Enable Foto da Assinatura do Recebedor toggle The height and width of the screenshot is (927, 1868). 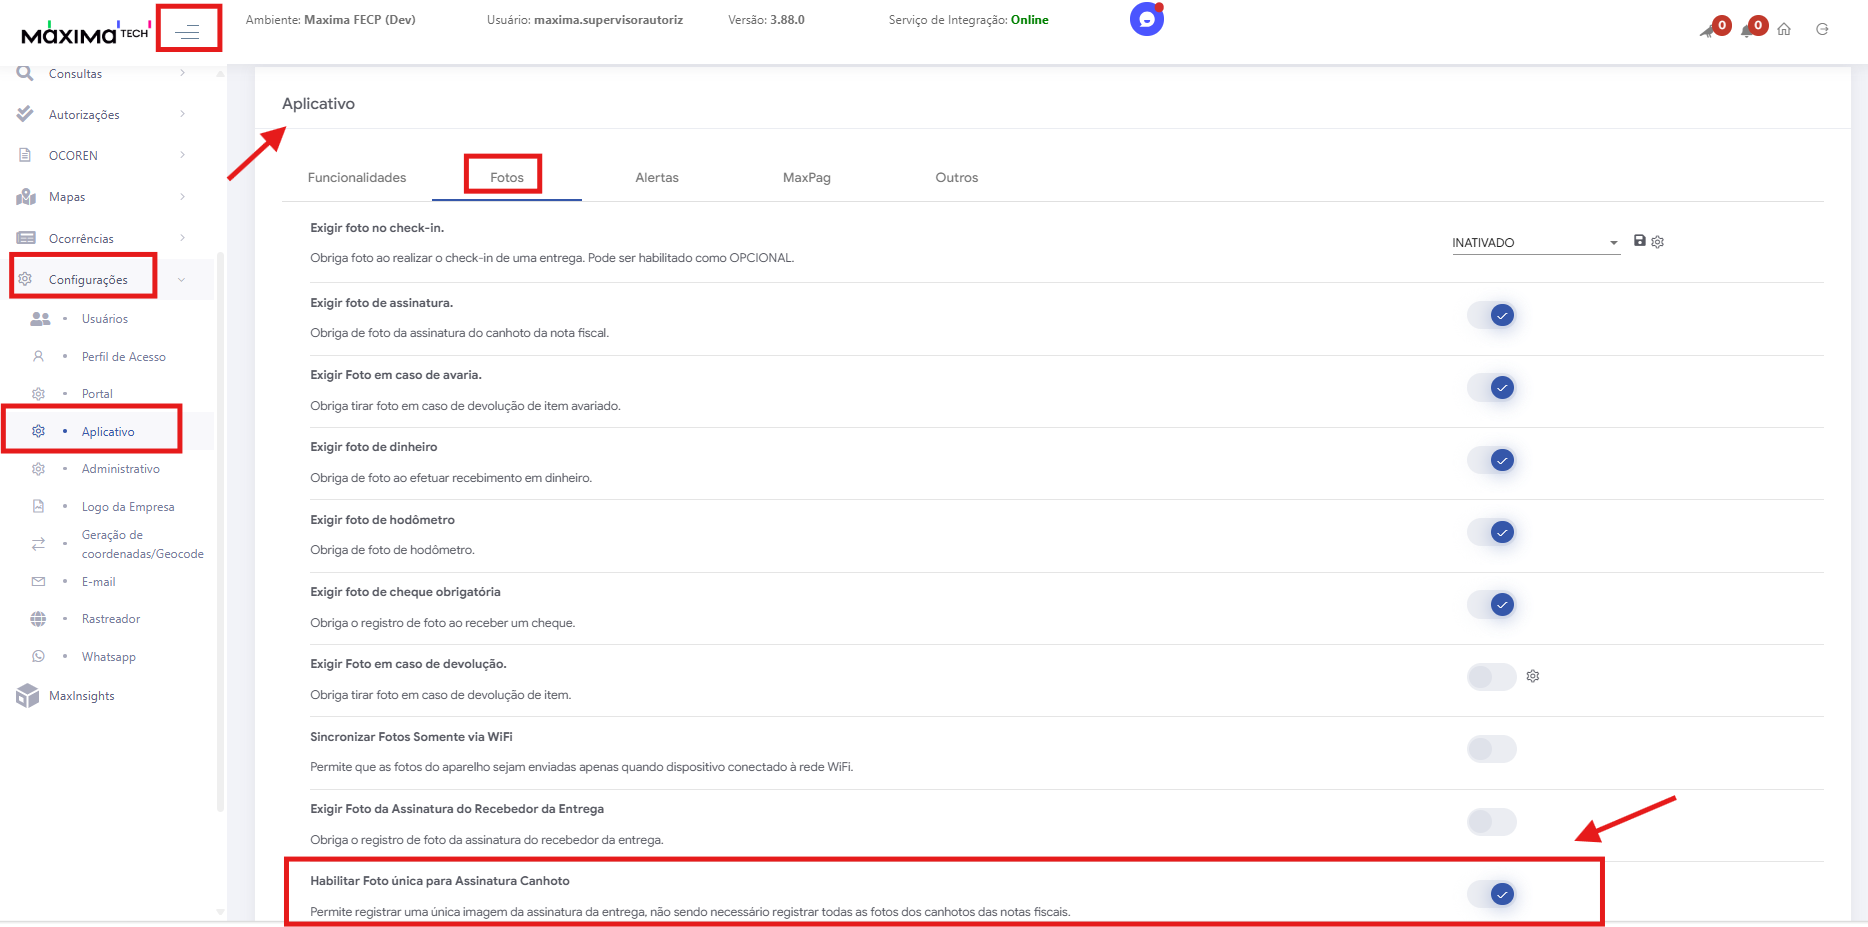(x=1492, y=822)
